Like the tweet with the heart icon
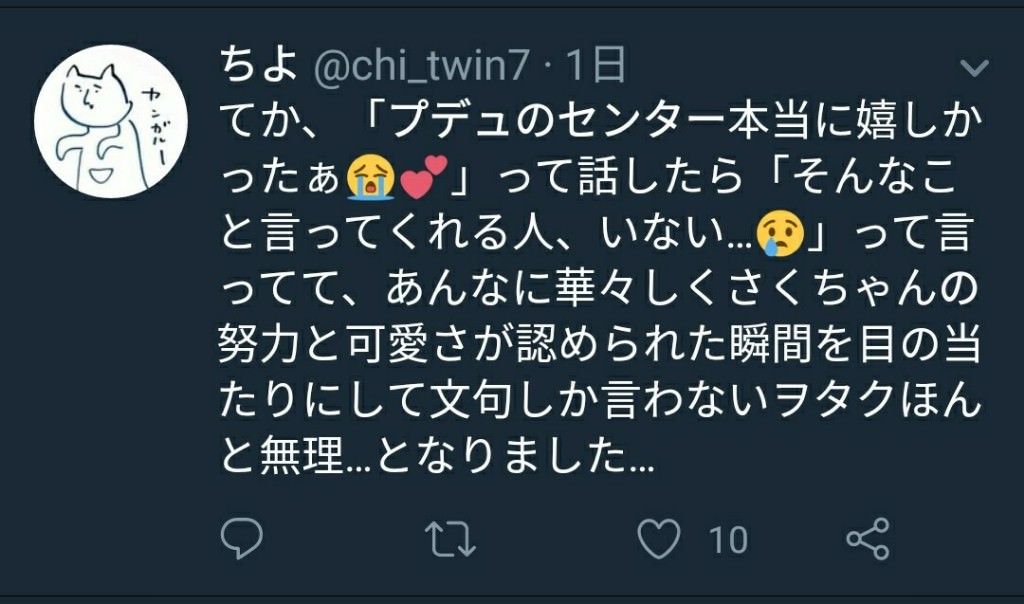The image size is (1024, 604). (659, 539)
